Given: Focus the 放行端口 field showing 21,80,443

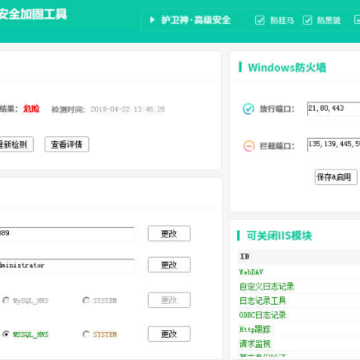Looking at the screenshot, I should click(333, 109).
